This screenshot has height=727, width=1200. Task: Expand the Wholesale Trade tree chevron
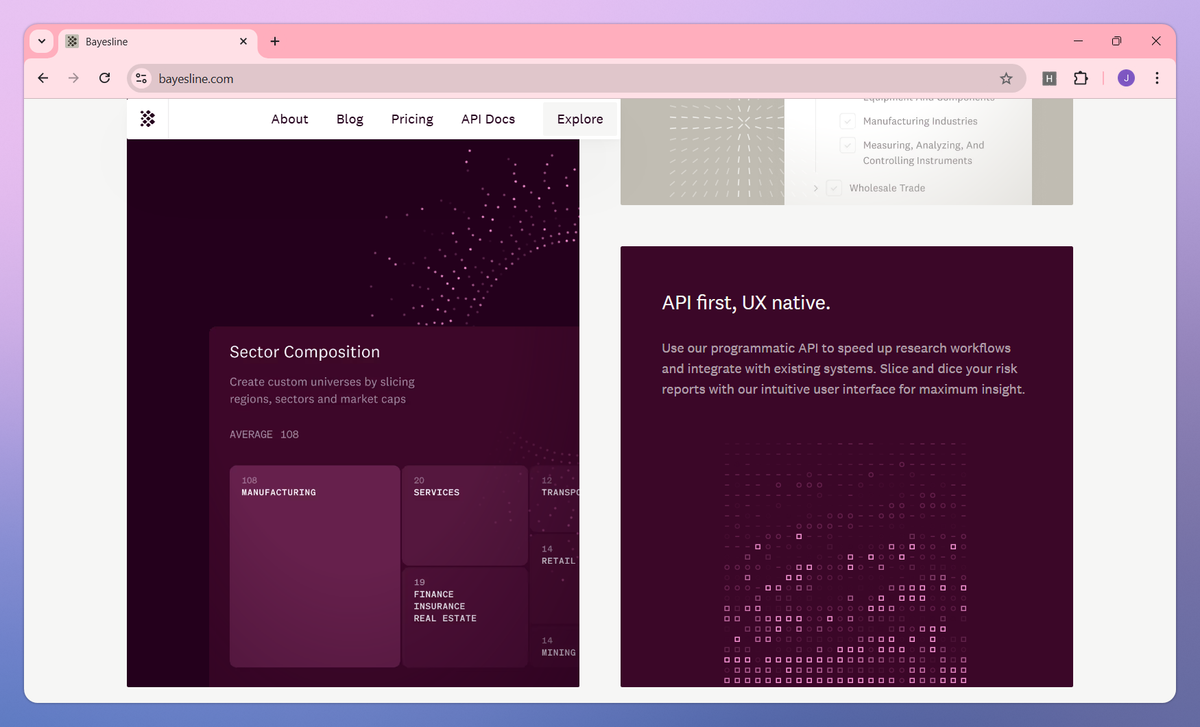816,188
